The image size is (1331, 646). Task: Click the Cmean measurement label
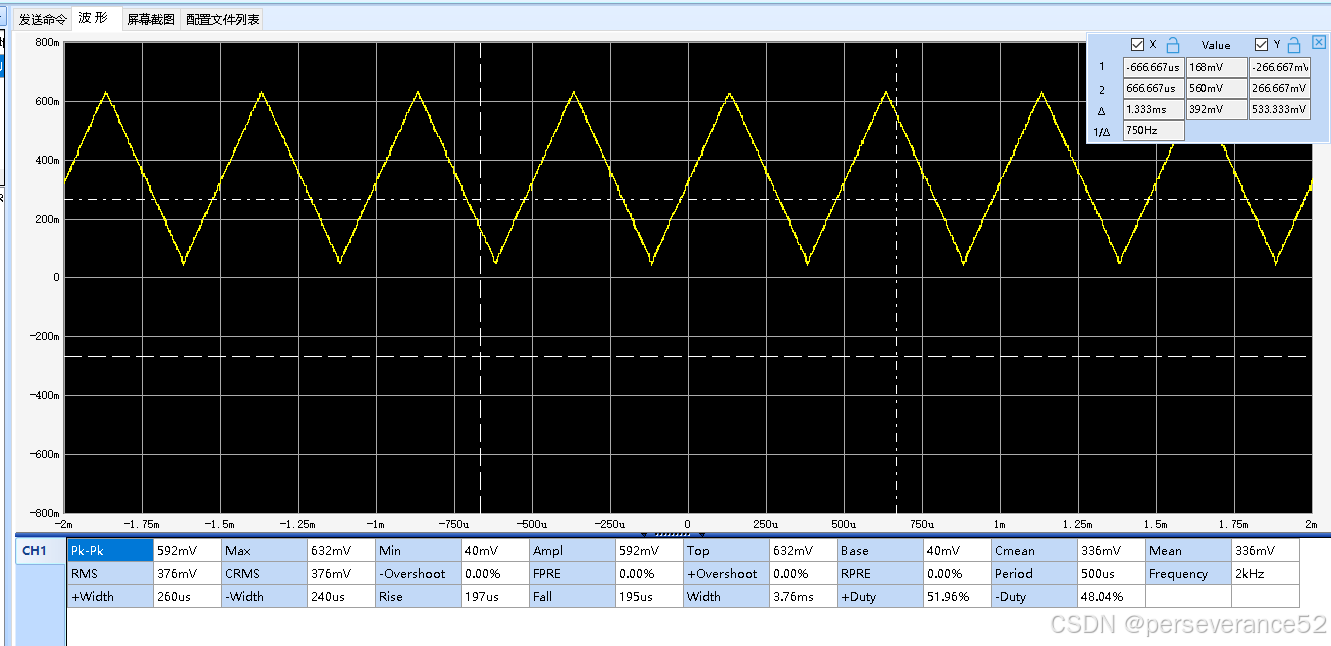tap(1035, 551)
